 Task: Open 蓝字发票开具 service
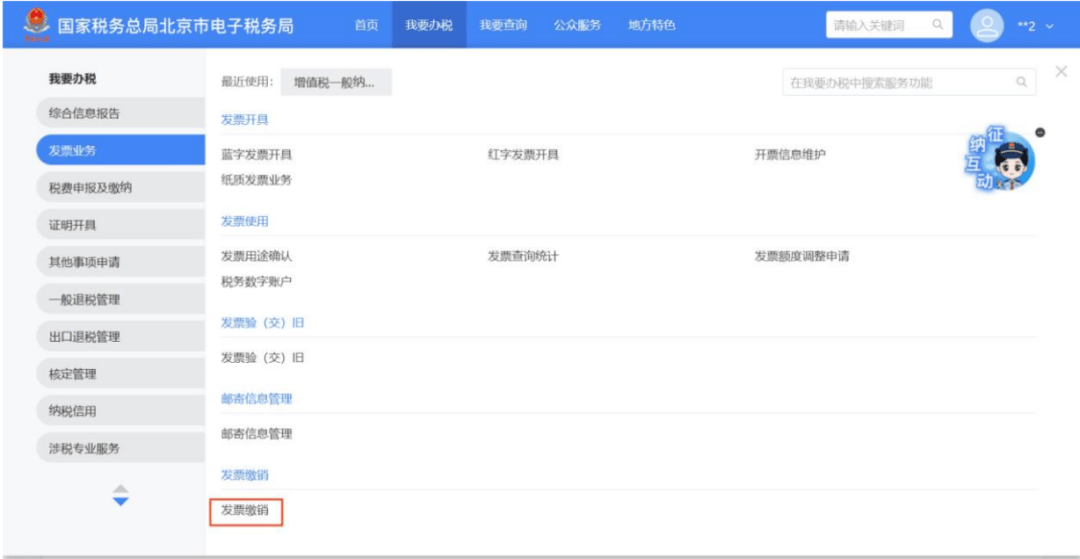coord(256,155)
